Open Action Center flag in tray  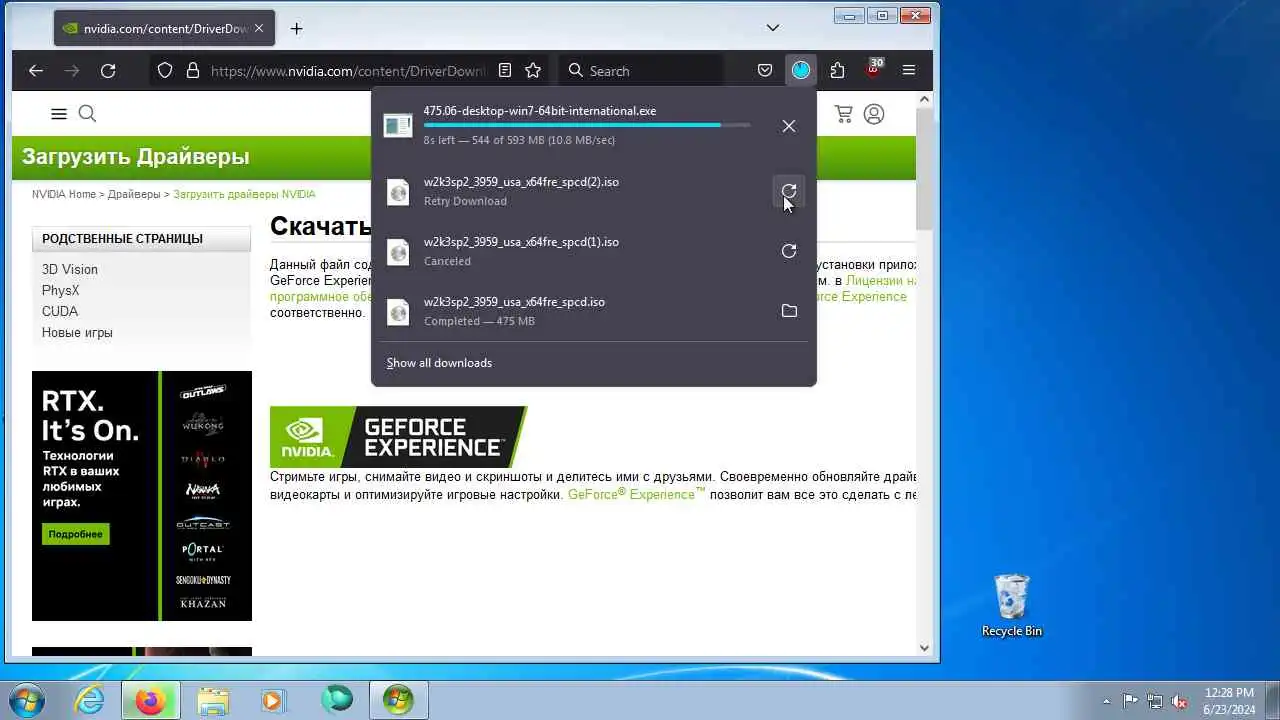(x=1131, y=701)
